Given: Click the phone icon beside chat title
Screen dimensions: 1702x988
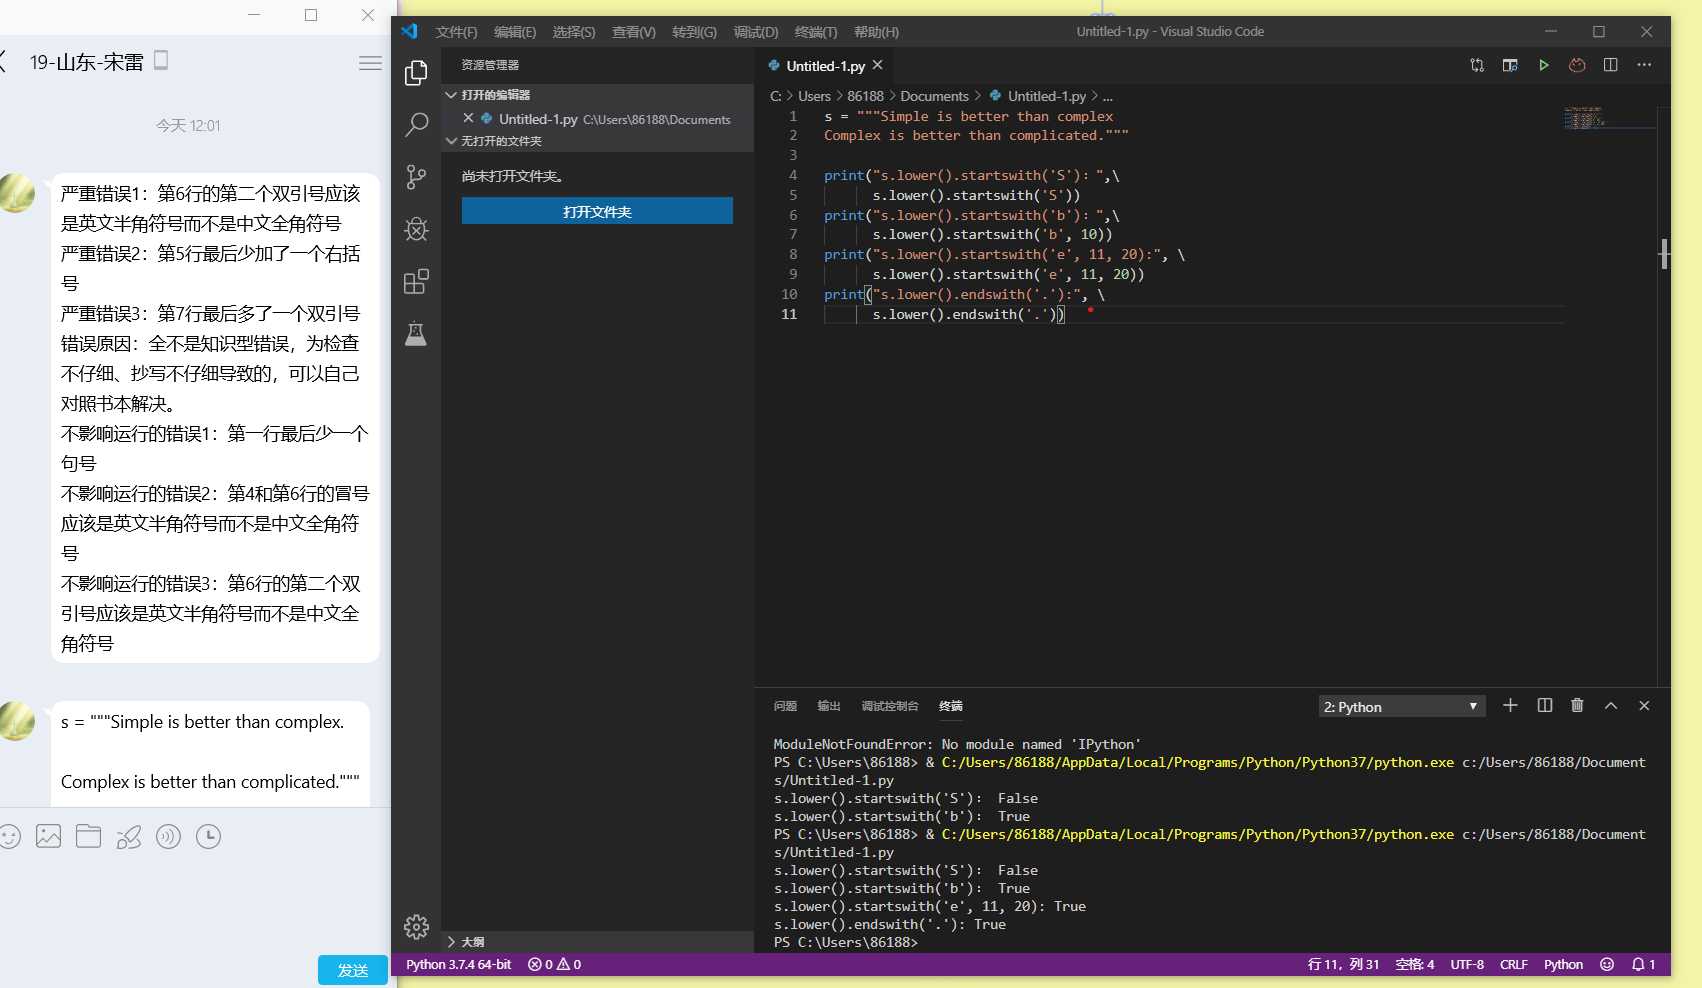Looking at the screenshot, I should click(x=161, y=60).
